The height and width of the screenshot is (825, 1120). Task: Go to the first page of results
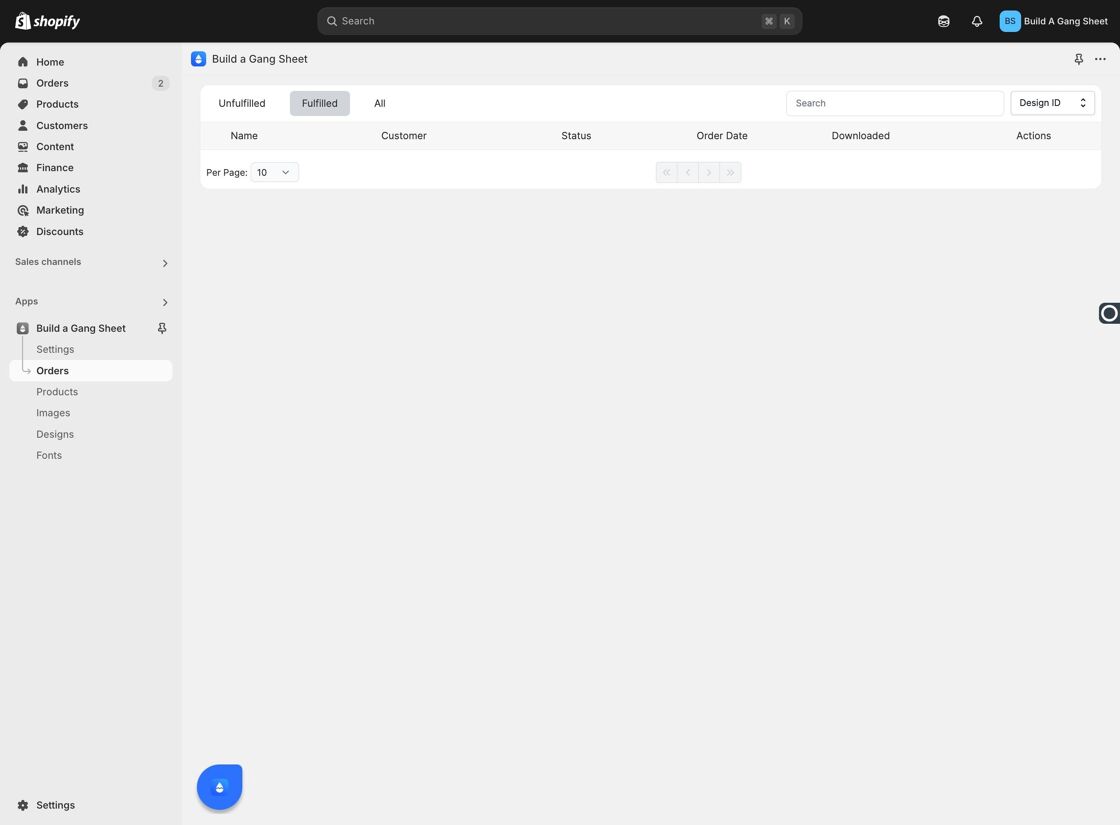666,172
